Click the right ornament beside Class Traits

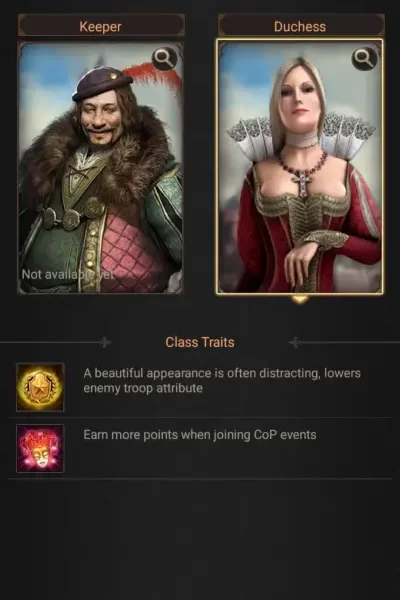(294, 342)
